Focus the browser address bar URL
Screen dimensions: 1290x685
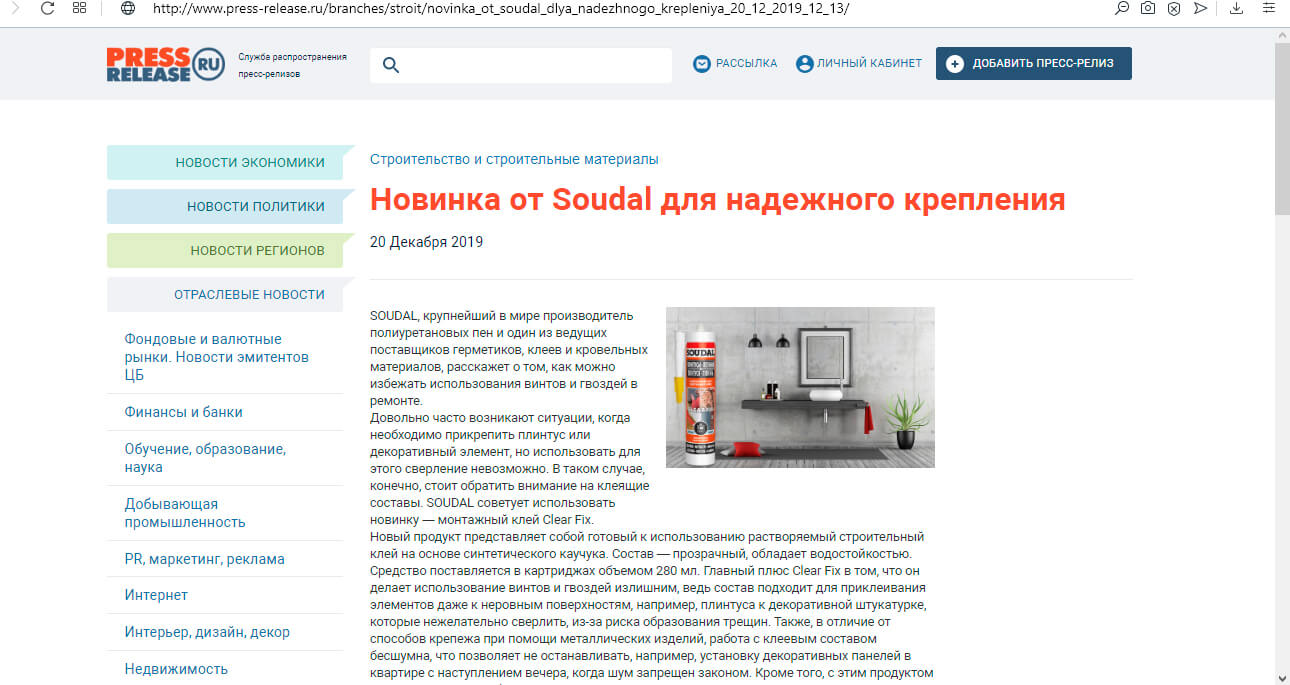[500, 8]
